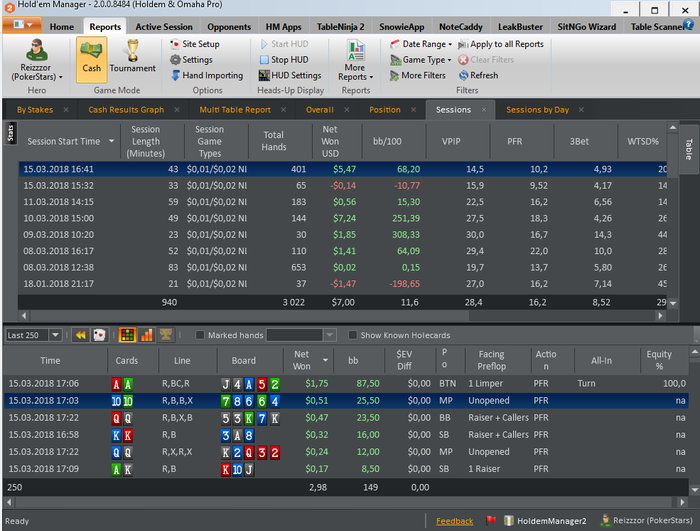Close the Multi Table Report tab
700x531 pixels.
click(x=283, y=110)
